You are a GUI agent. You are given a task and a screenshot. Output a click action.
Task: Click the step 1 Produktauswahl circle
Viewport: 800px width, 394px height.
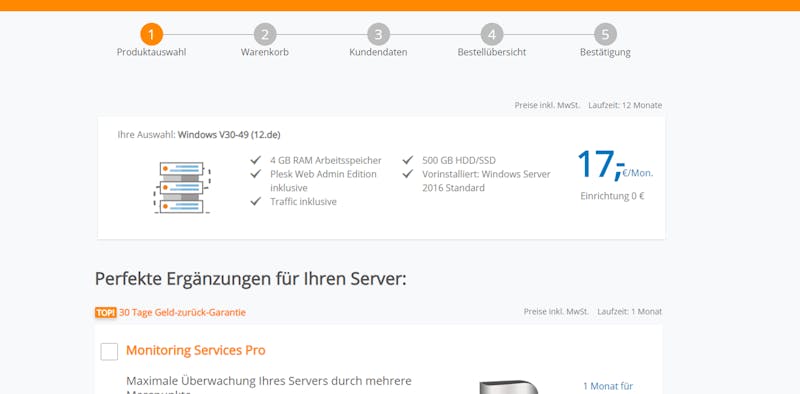[152, 35]
